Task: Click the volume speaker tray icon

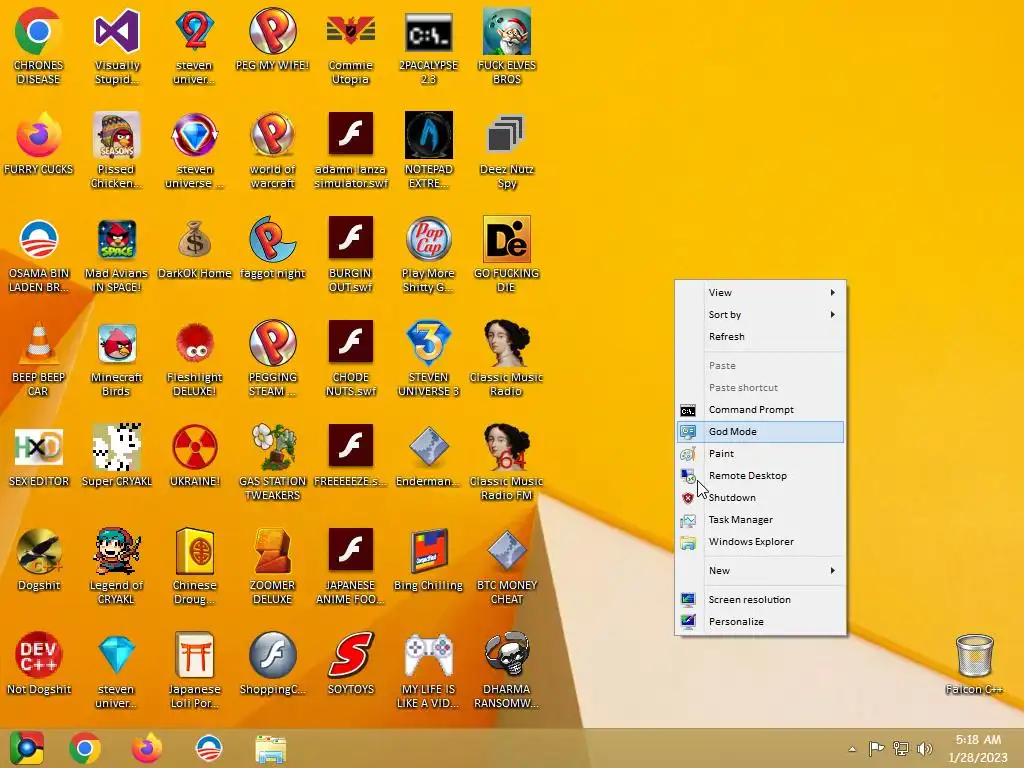Action: coord(925,748)
